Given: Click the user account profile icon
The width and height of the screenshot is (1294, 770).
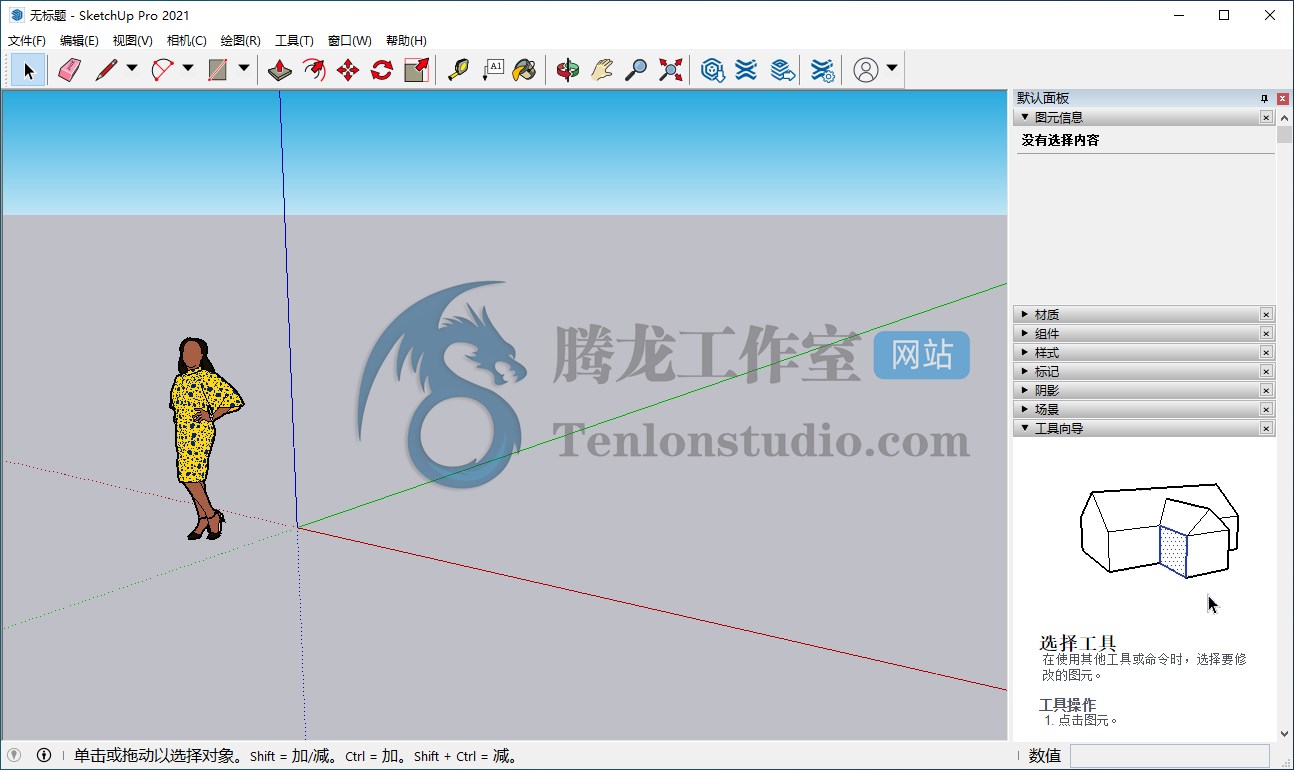Looking at the screenshot, I should (x=866, y=70).
